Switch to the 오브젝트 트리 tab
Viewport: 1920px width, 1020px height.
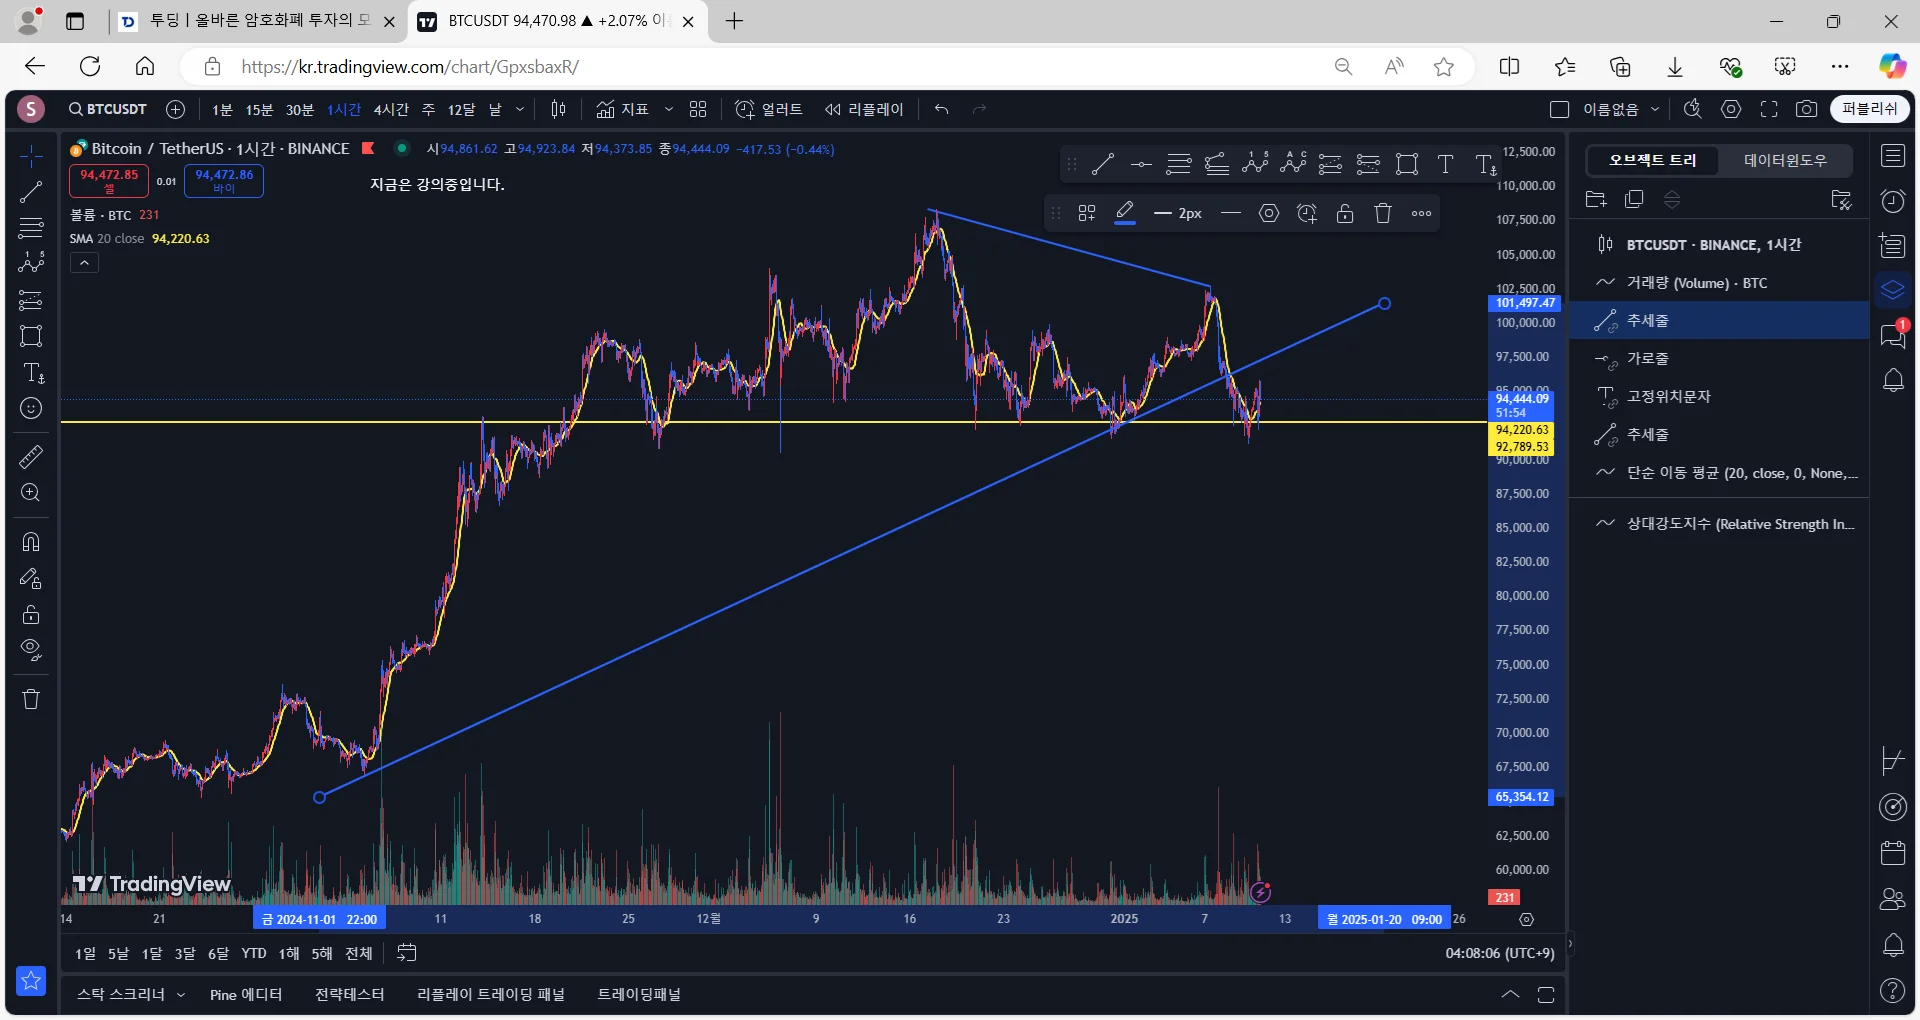coord(1652,160)
